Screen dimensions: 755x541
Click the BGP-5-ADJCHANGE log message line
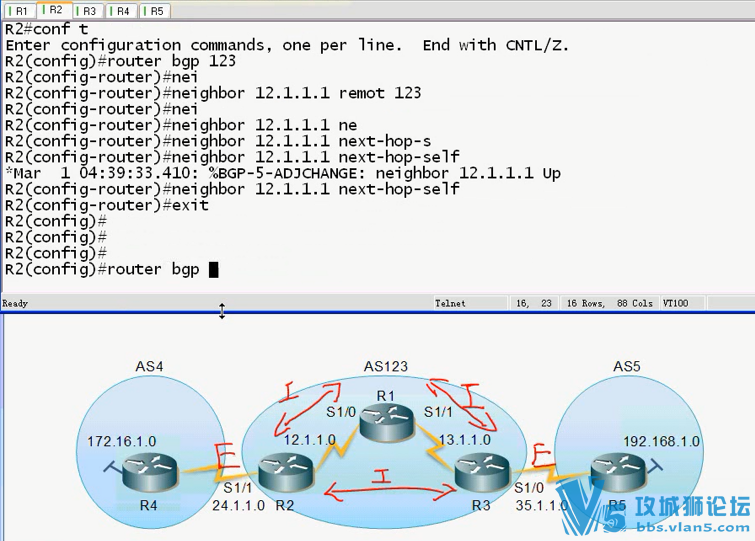pyautogui.click(x=283, y=173)
